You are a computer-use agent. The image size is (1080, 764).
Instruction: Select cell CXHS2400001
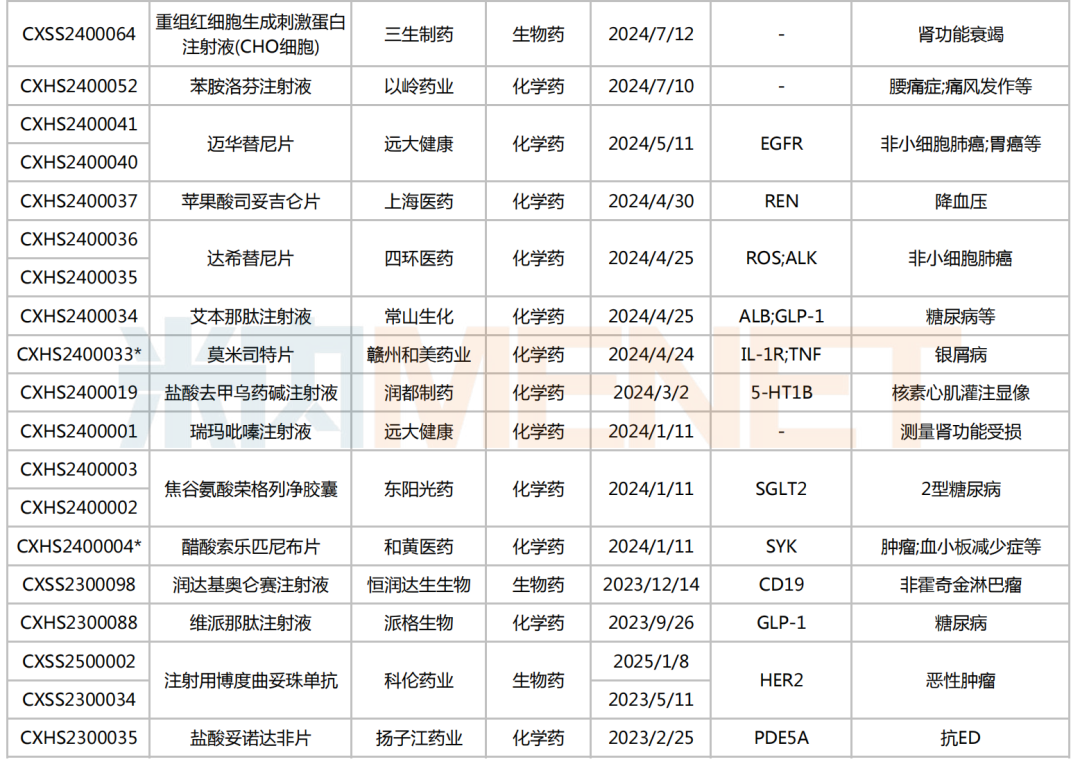pyautogui.click(x=79, y=431)
